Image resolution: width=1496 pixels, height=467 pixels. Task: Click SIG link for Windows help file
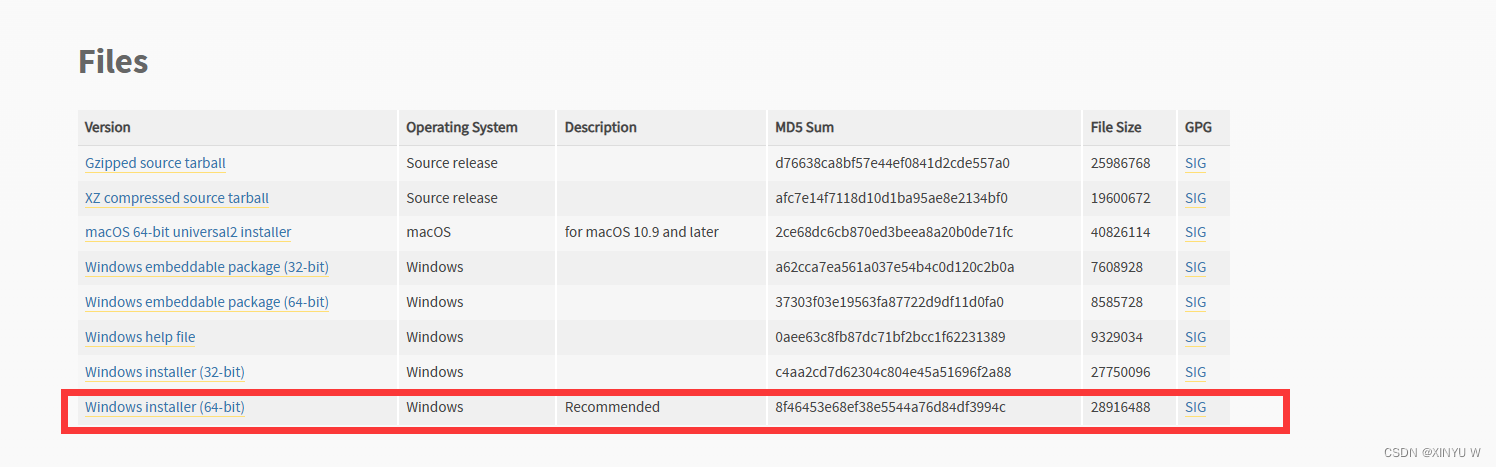tap(1195, 337)
